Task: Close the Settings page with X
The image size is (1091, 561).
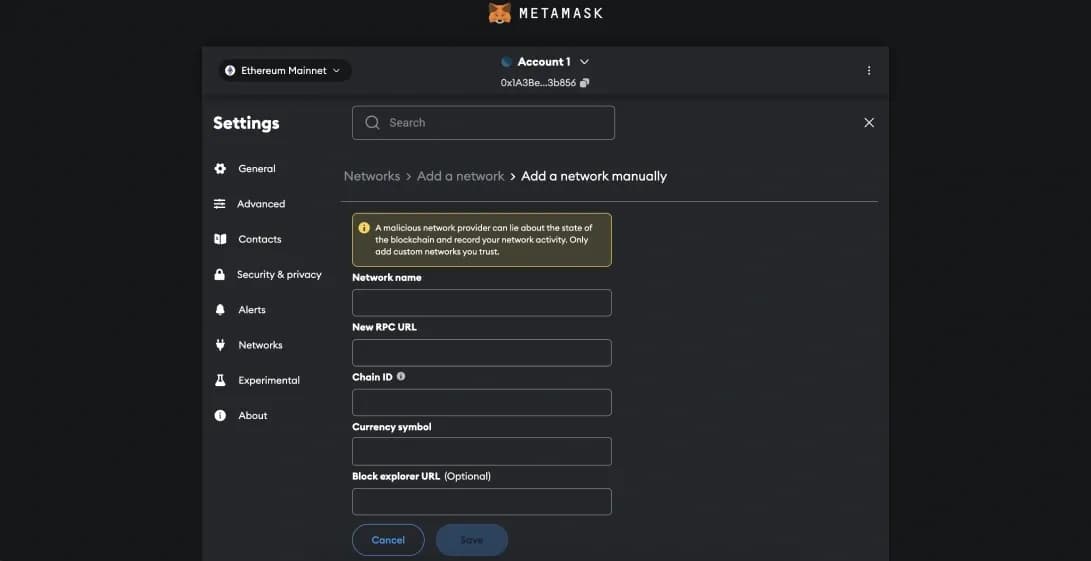Action: click(869, 123)
